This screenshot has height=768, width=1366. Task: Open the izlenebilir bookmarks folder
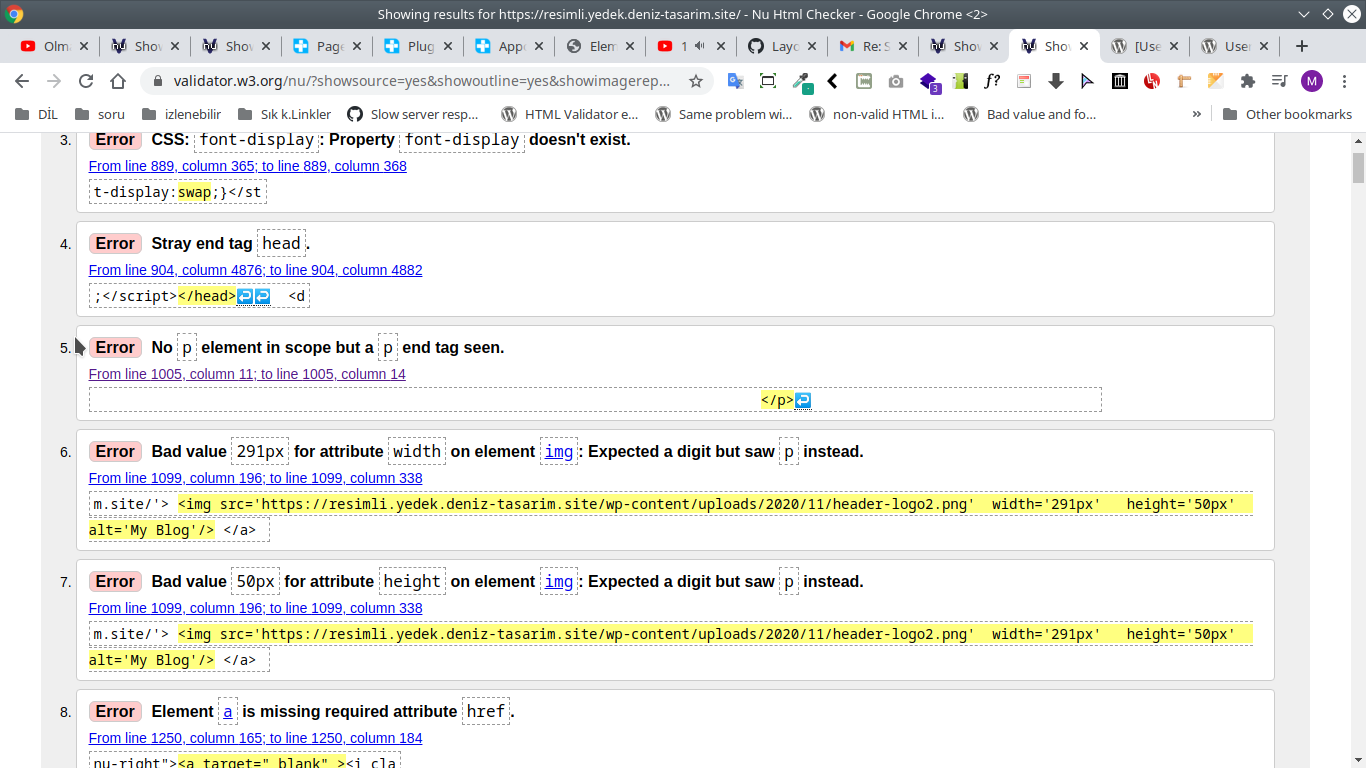coord(181,114)
